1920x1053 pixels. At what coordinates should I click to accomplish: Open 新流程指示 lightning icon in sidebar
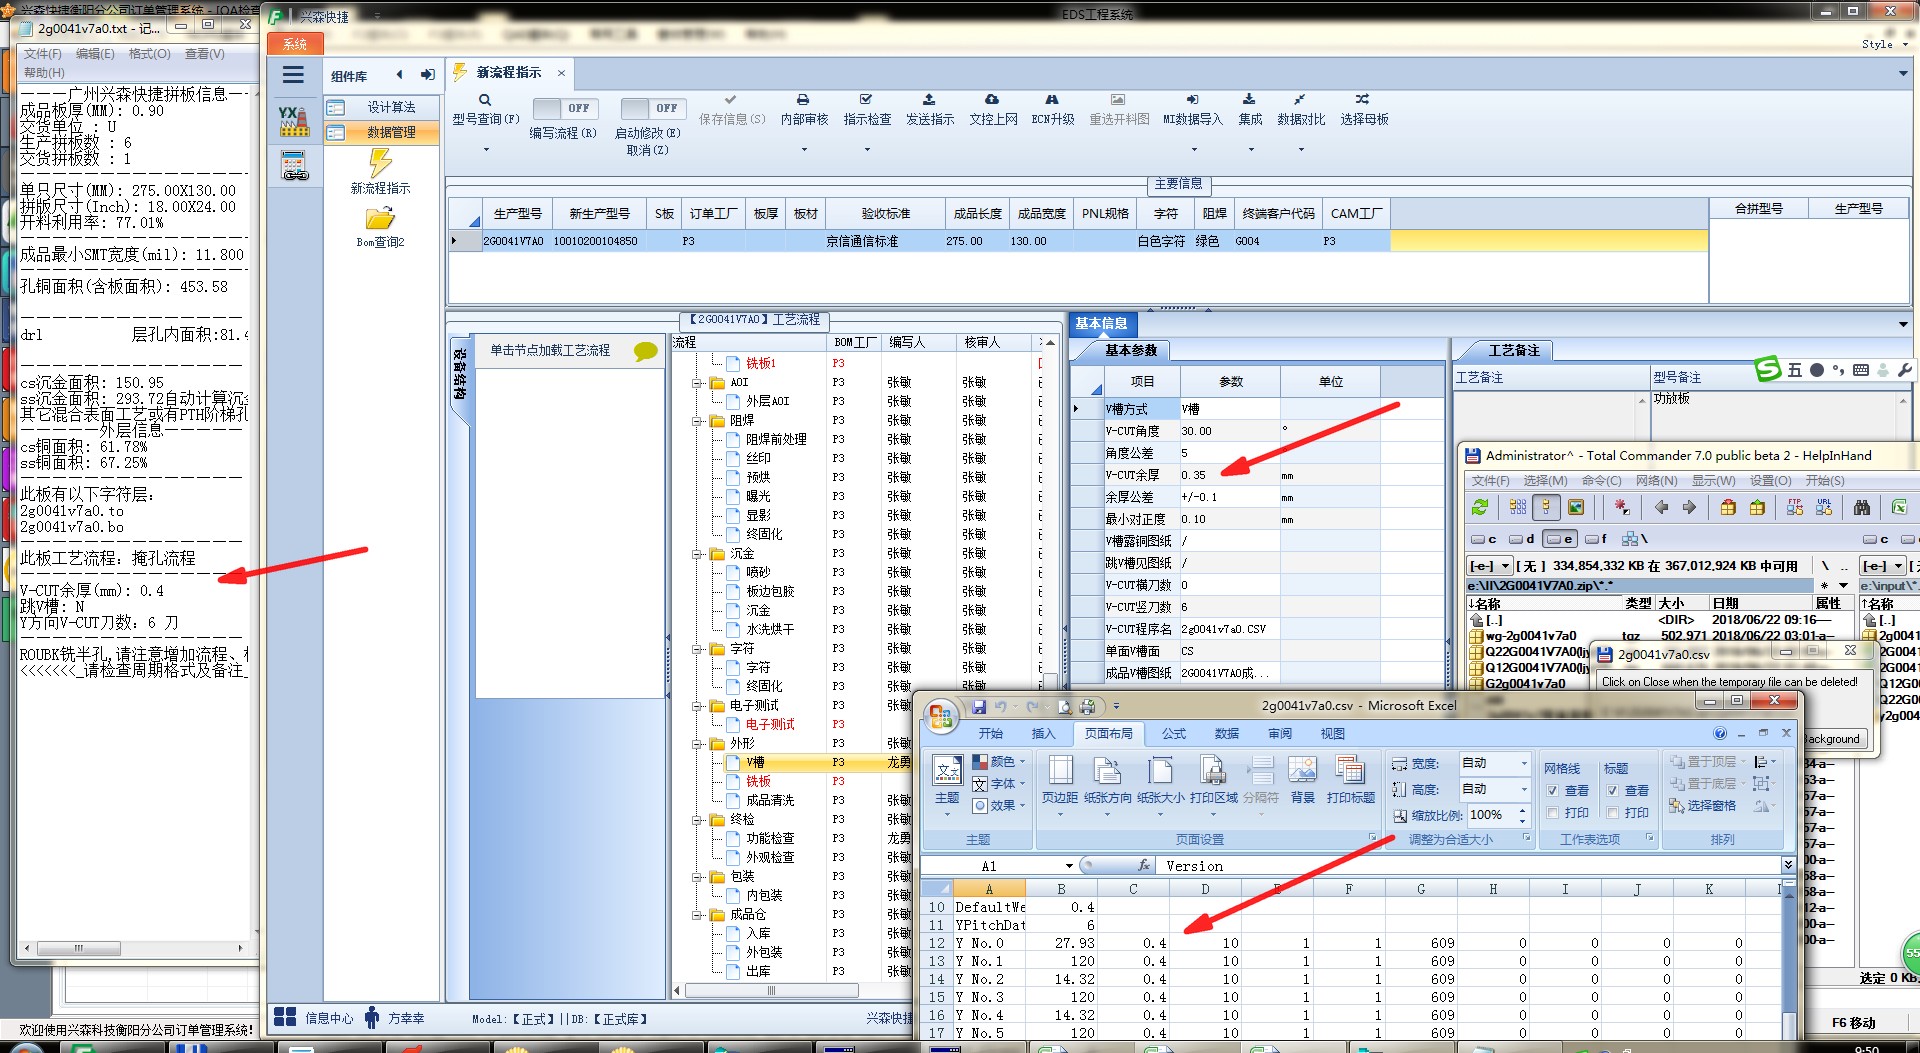(x=380, y=163)
